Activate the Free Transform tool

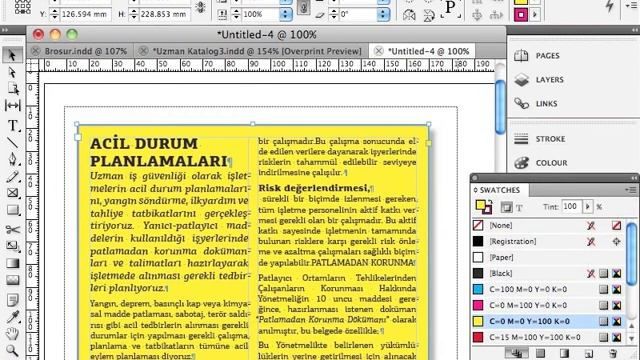[12, 246]
